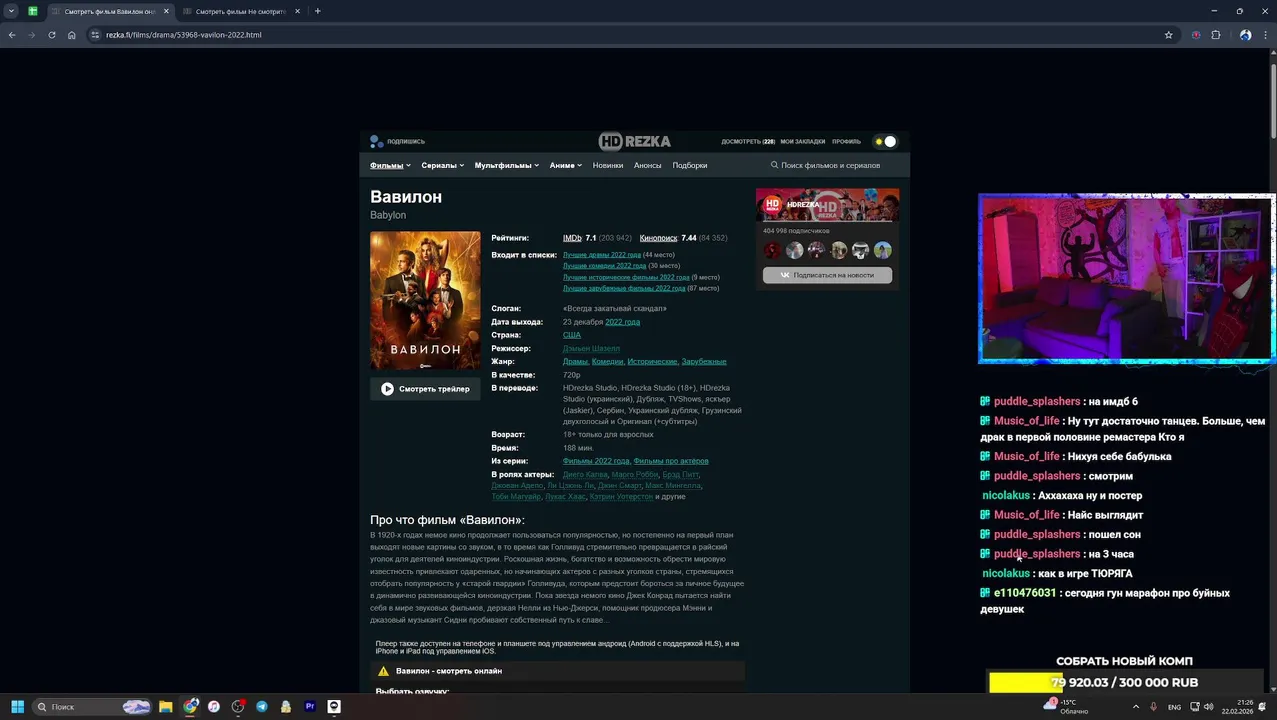Click Смотреть трейлер button
The width and height of the screenshot is (1277, 720).
pyautogui.click(x=425, y=389)
